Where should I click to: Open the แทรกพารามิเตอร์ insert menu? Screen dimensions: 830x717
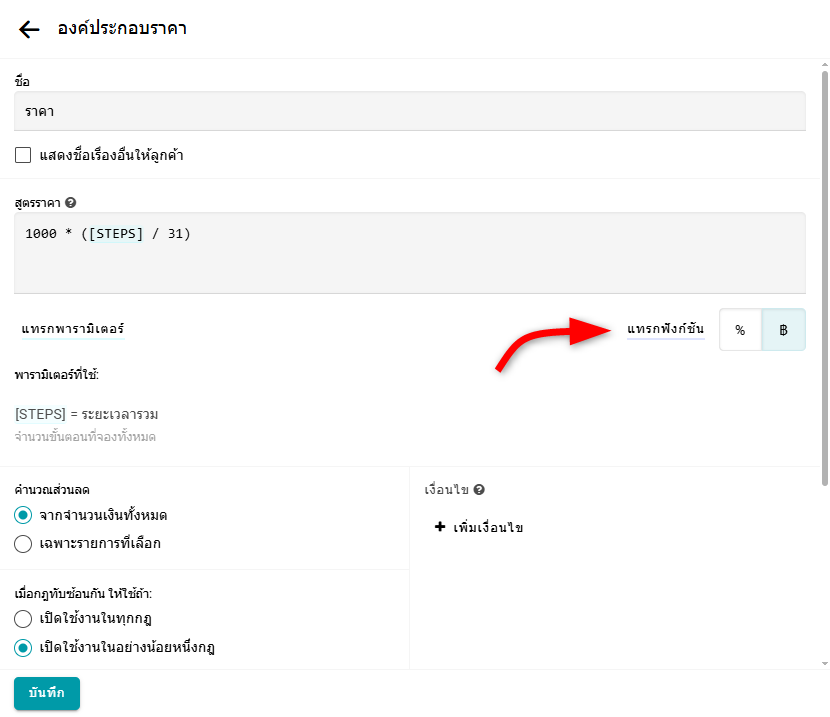pyautogui.click(x=72, y=329)
